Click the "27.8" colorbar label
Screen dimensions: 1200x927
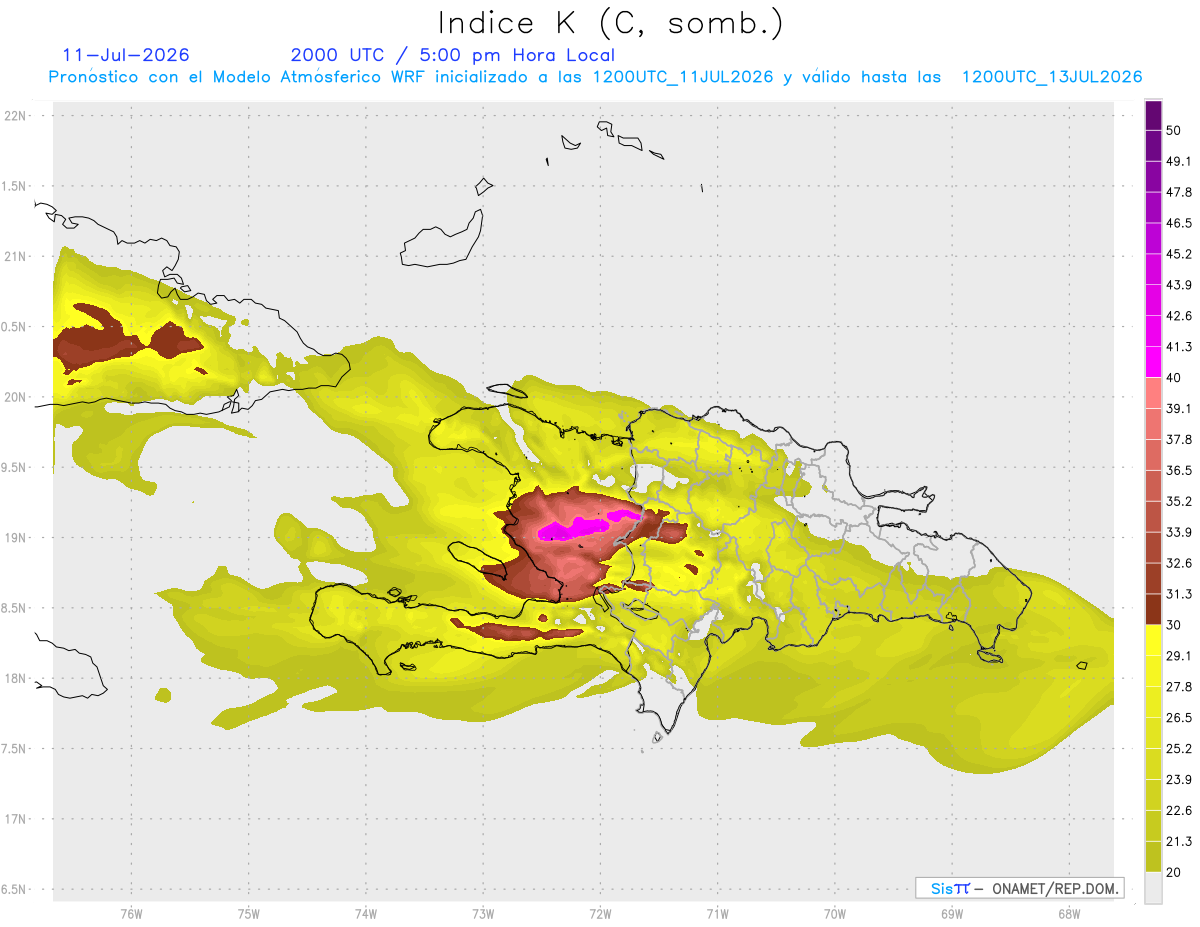pos(1178,687)
